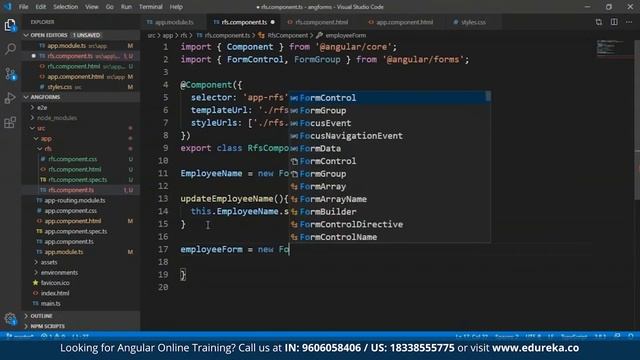Choose FormControlName from the suggestion list

(390, 237)
